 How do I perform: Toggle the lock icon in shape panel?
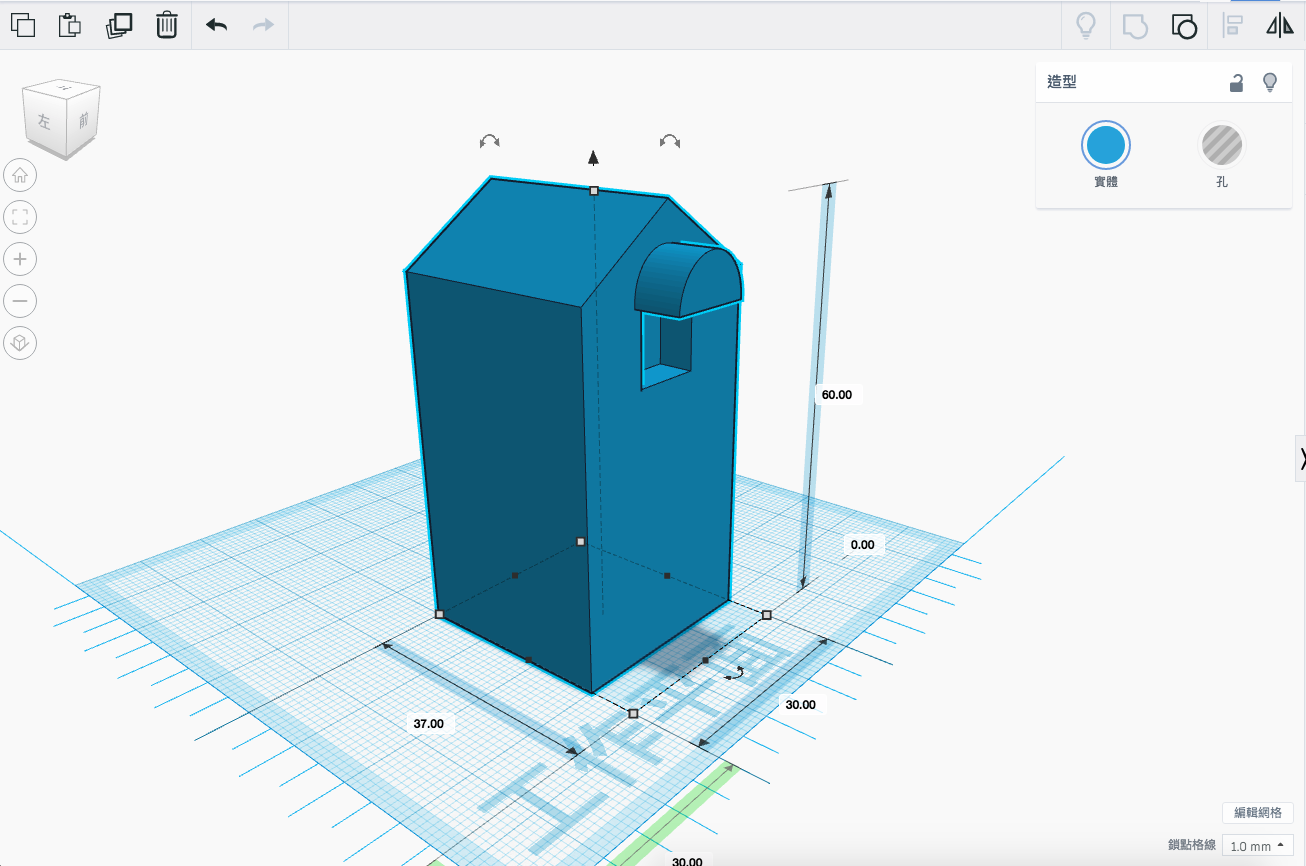click(1237, 83)
